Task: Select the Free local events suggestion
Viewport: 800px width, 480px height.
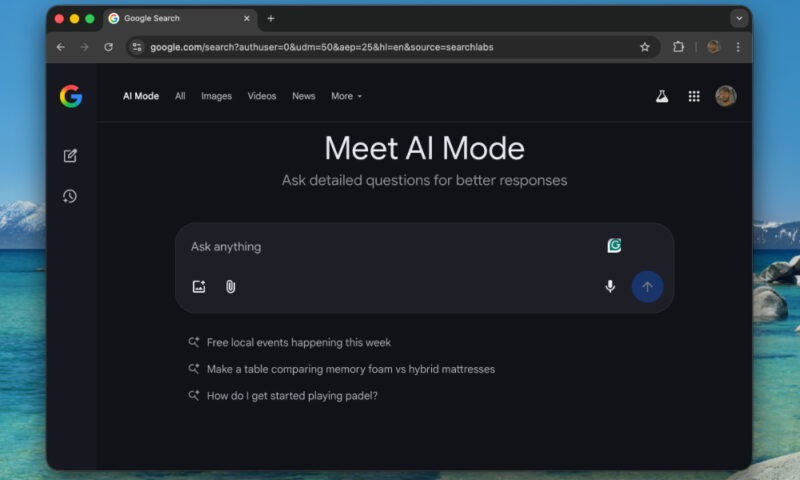Action: point(298,342)
